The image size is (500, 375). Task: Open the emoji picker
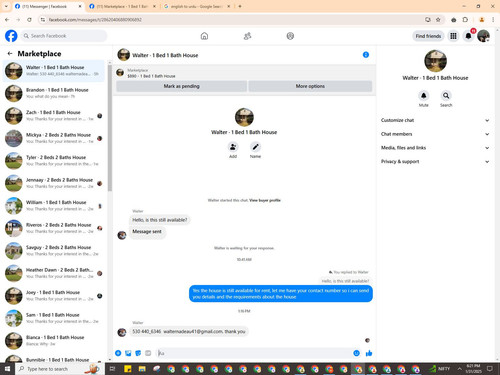pos(356,353)
